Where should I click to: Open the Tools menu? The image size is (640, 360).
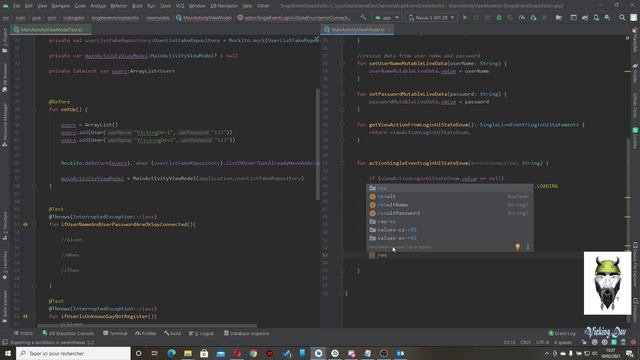click(x=165, y=6)
